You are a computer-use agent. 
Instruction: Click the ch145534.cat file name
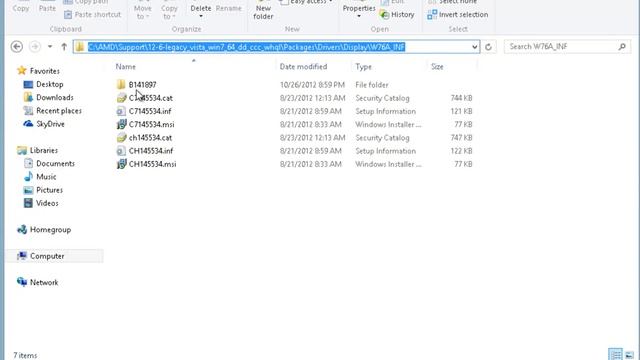[x=150, y=138]
